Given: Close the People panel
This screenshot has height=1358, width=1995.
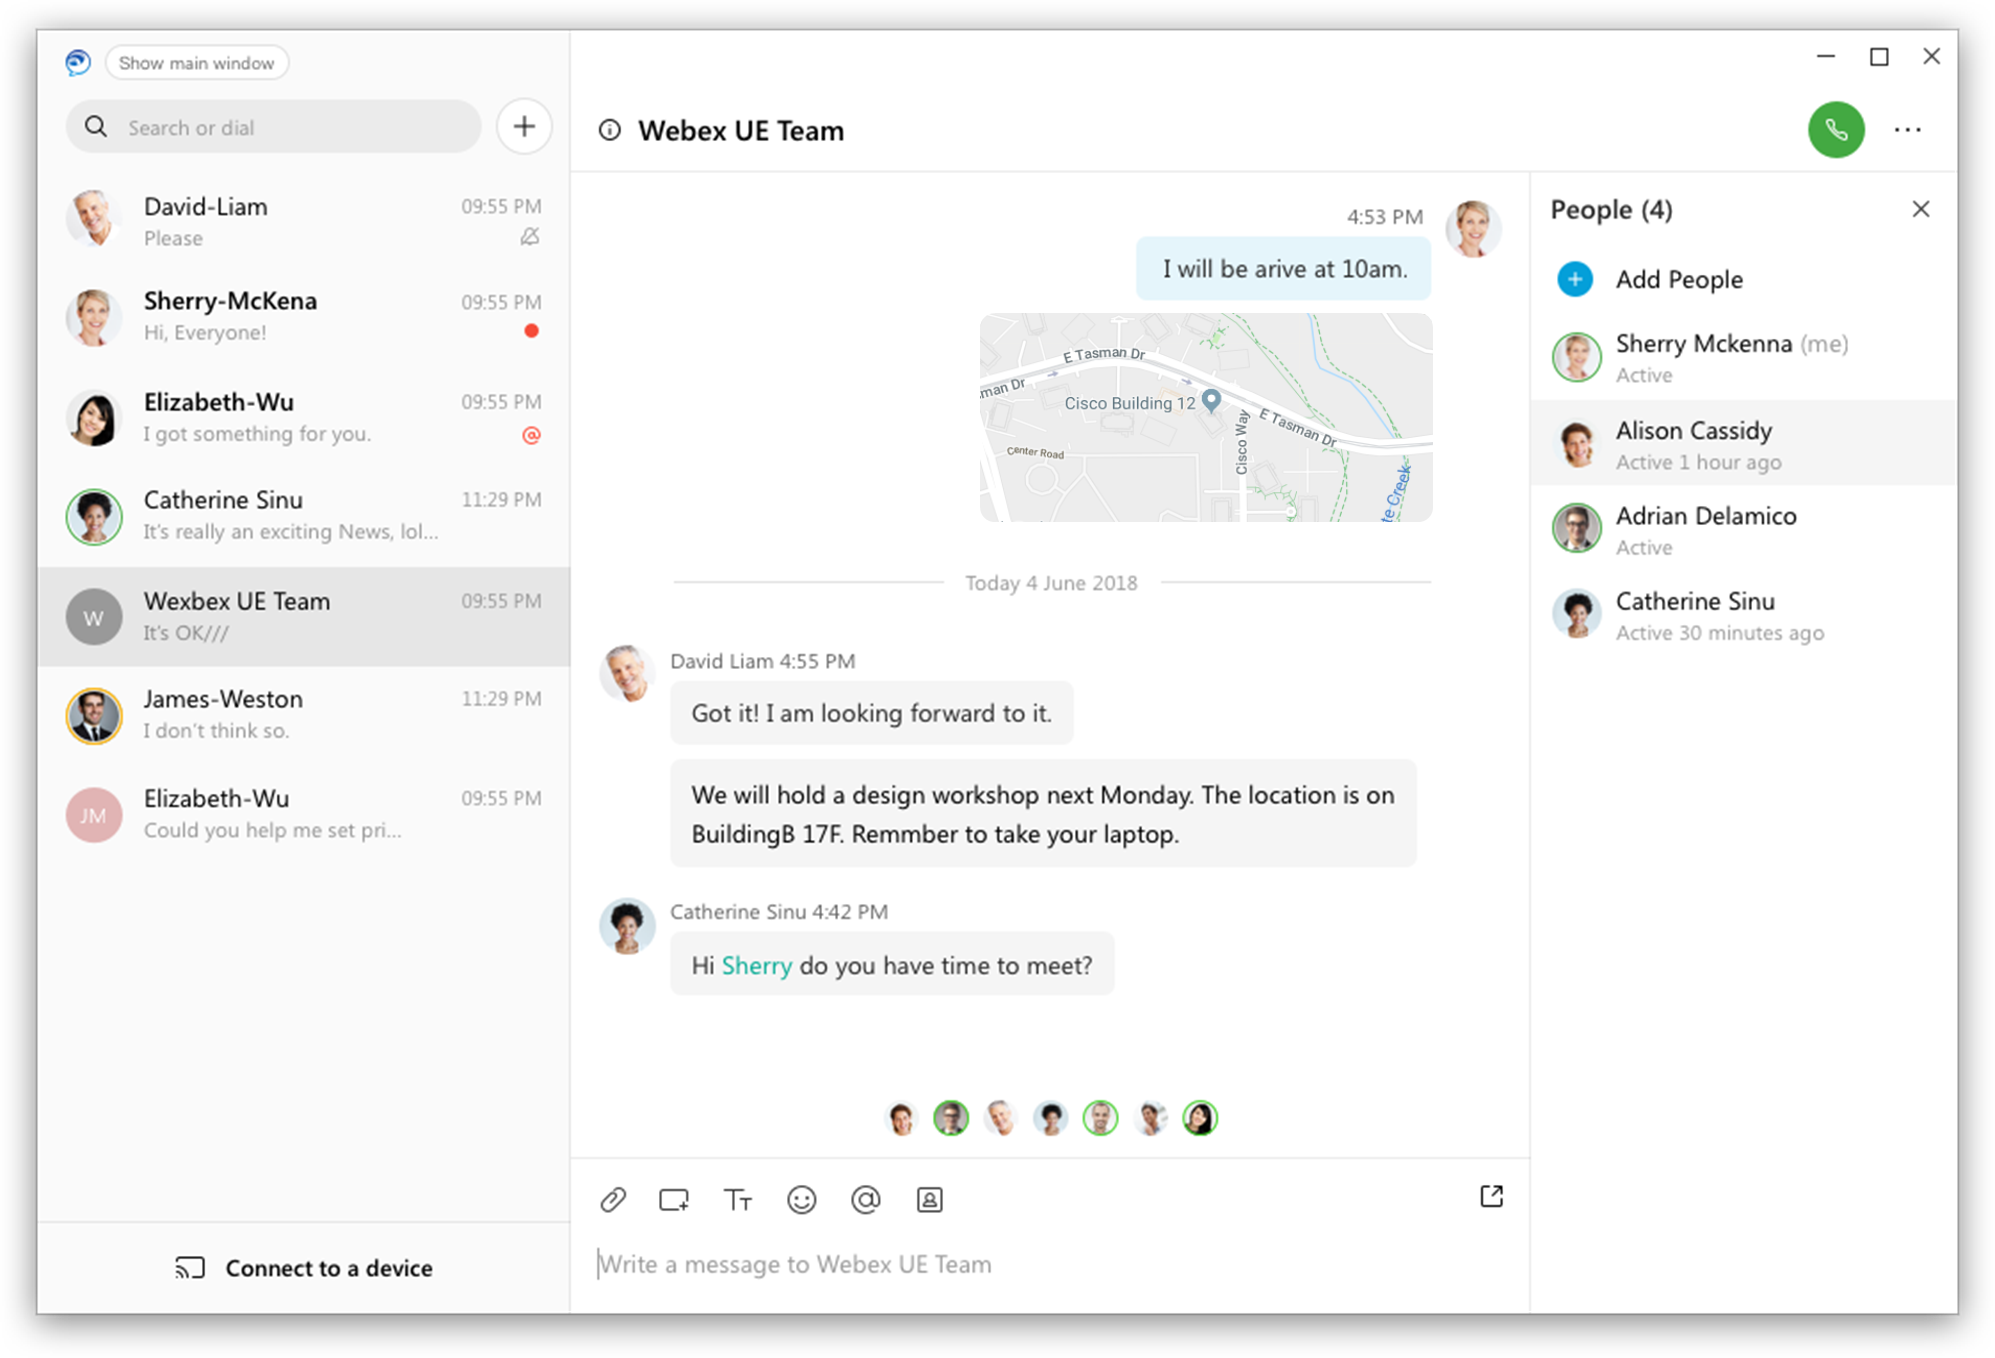Looking at the screenshot, I should click(1921, 209).
